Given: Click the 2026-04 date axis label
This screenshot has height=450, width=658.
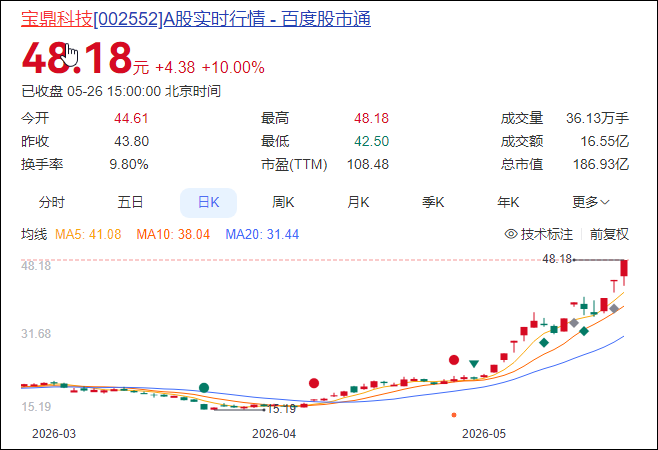Looking at the screenshot, I should (274, 434).
